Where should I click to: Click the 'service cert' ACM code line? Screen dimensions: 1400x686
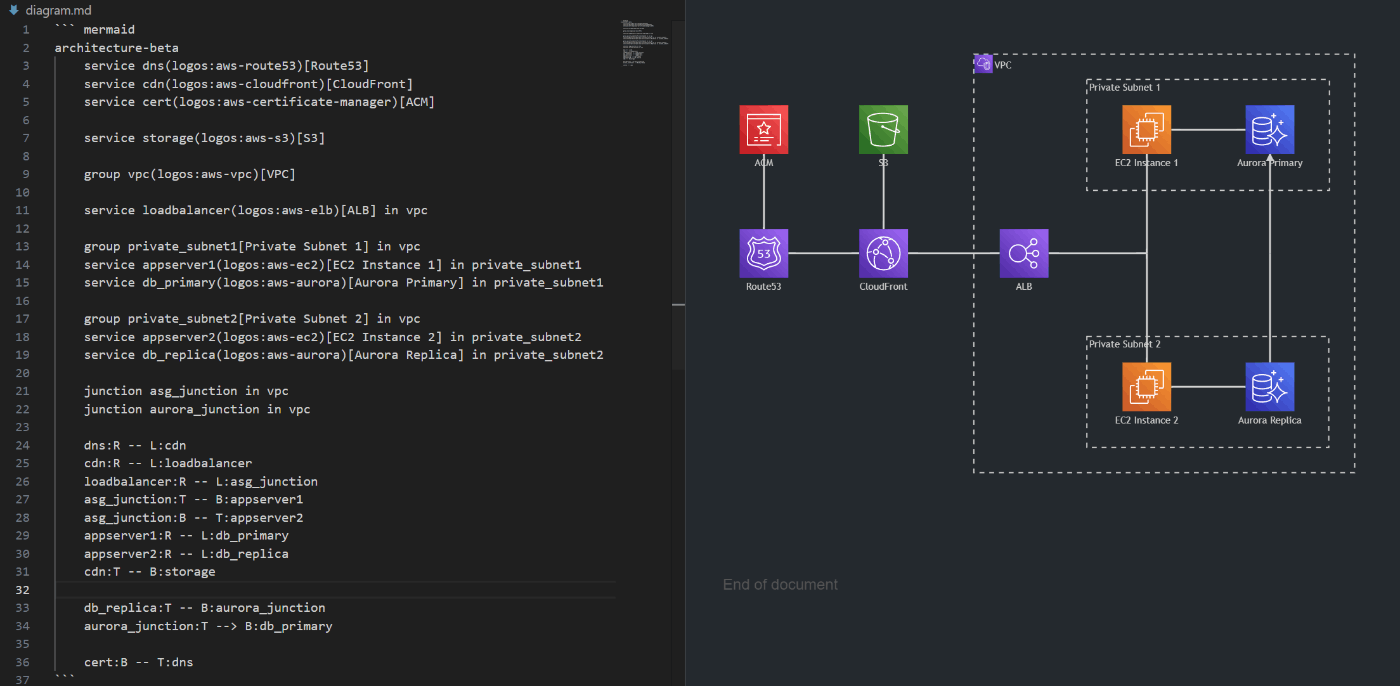pos(259,101)
